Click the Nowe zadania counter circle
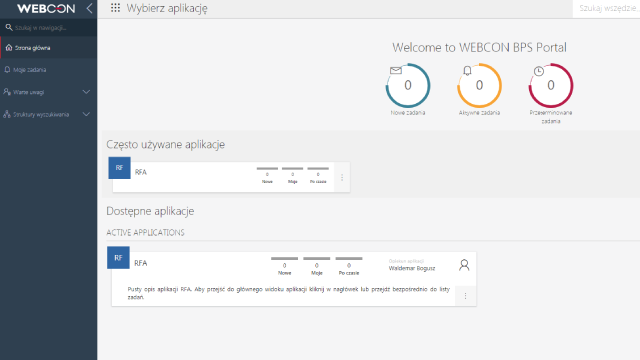Viewport: 640px width, 360px height. 408,85
